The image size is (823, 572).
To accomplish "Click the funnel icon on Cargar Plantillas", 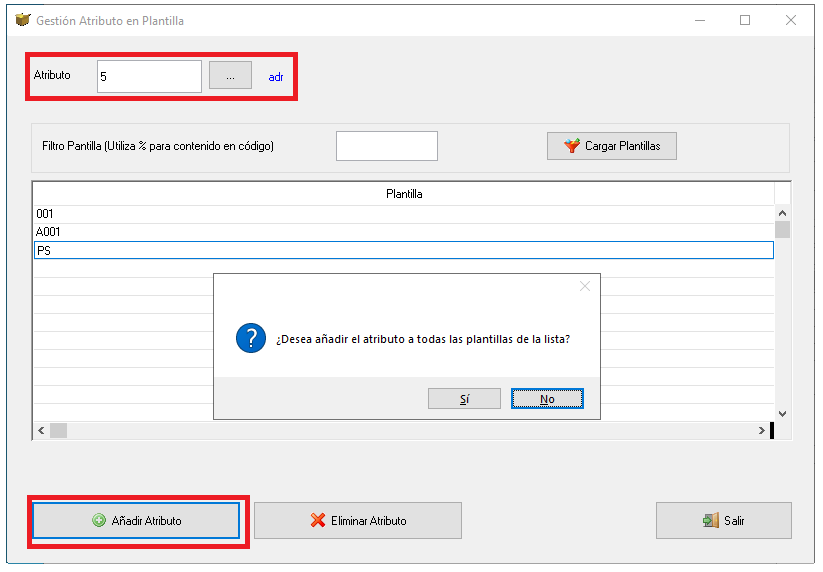I will pos(572,145).
